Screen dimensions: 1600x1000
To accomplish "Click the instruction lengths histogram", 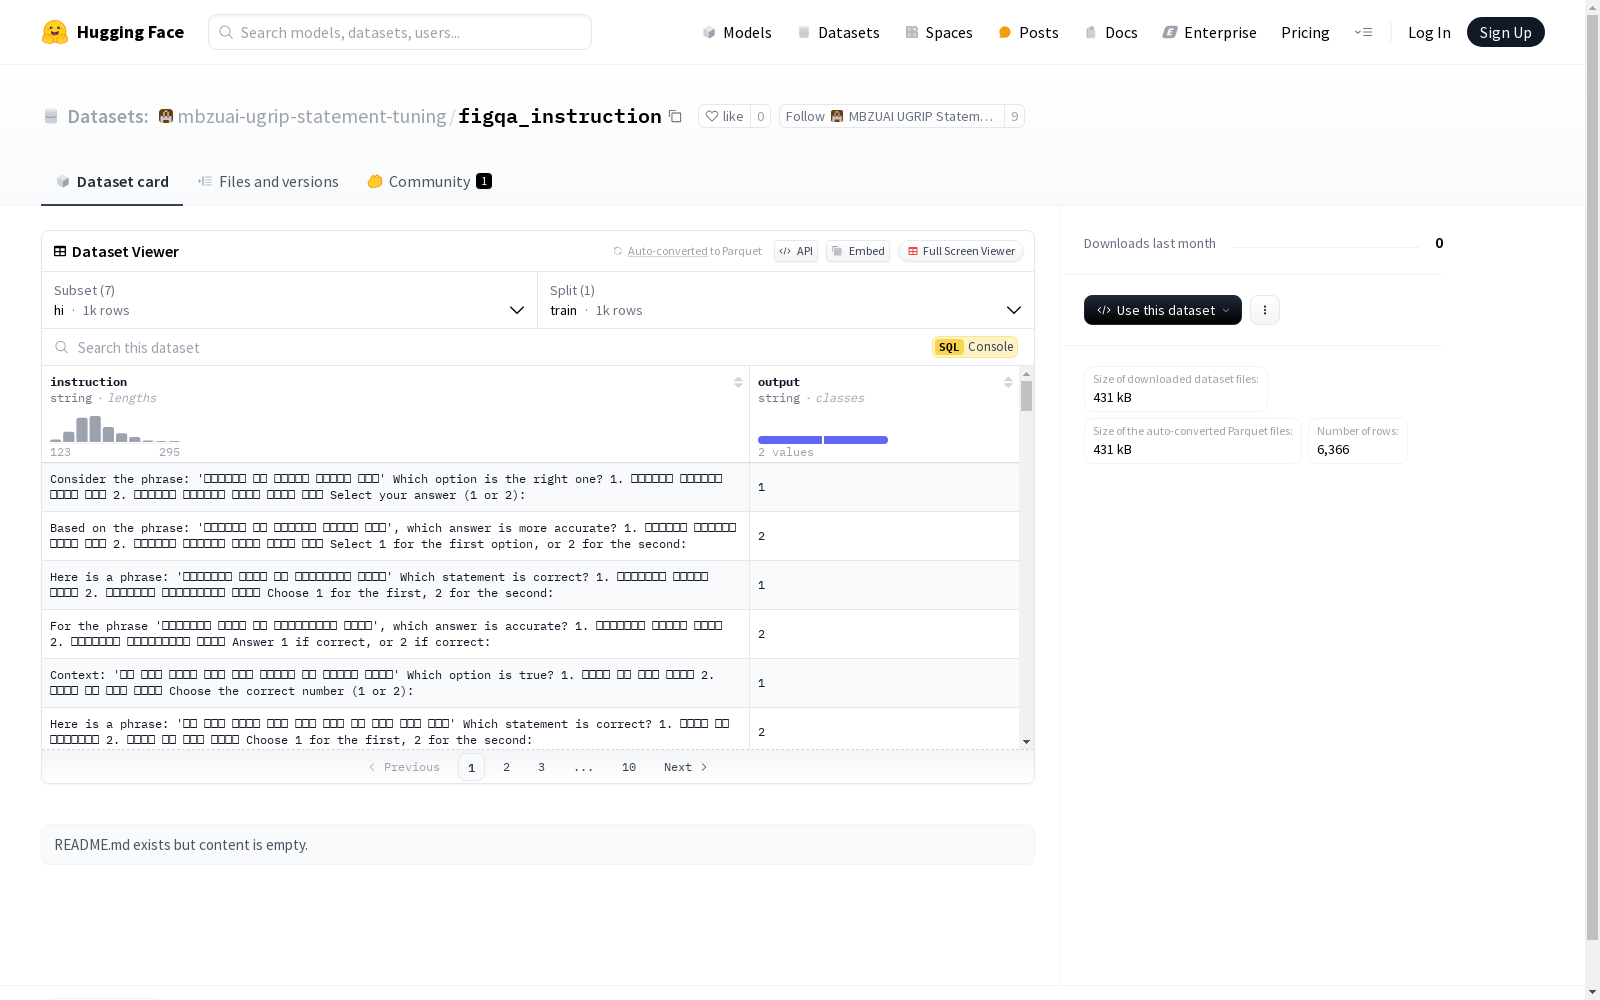I will tap(115, 429).
